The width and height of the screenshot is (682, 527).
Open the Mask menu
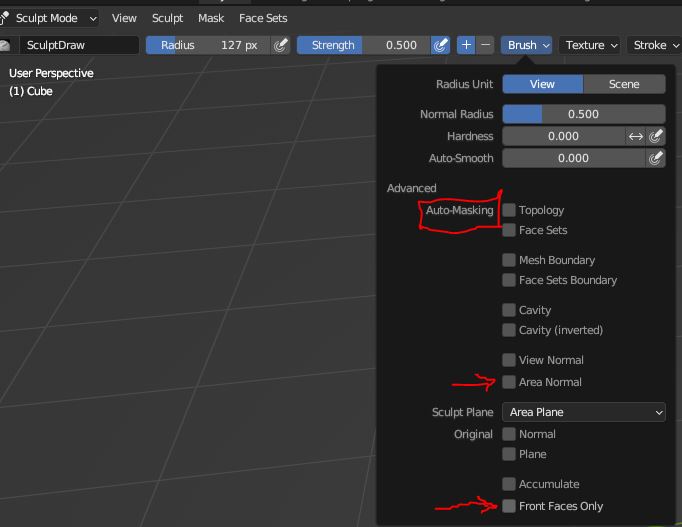[211, 18]
